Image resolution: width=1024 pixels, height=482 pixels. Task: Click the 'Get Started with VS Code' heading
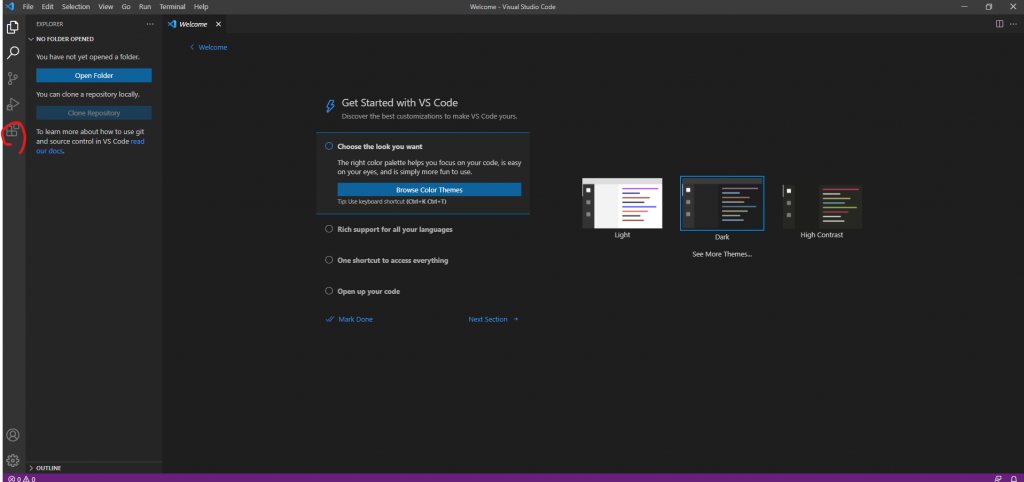[x=400, y=103]
